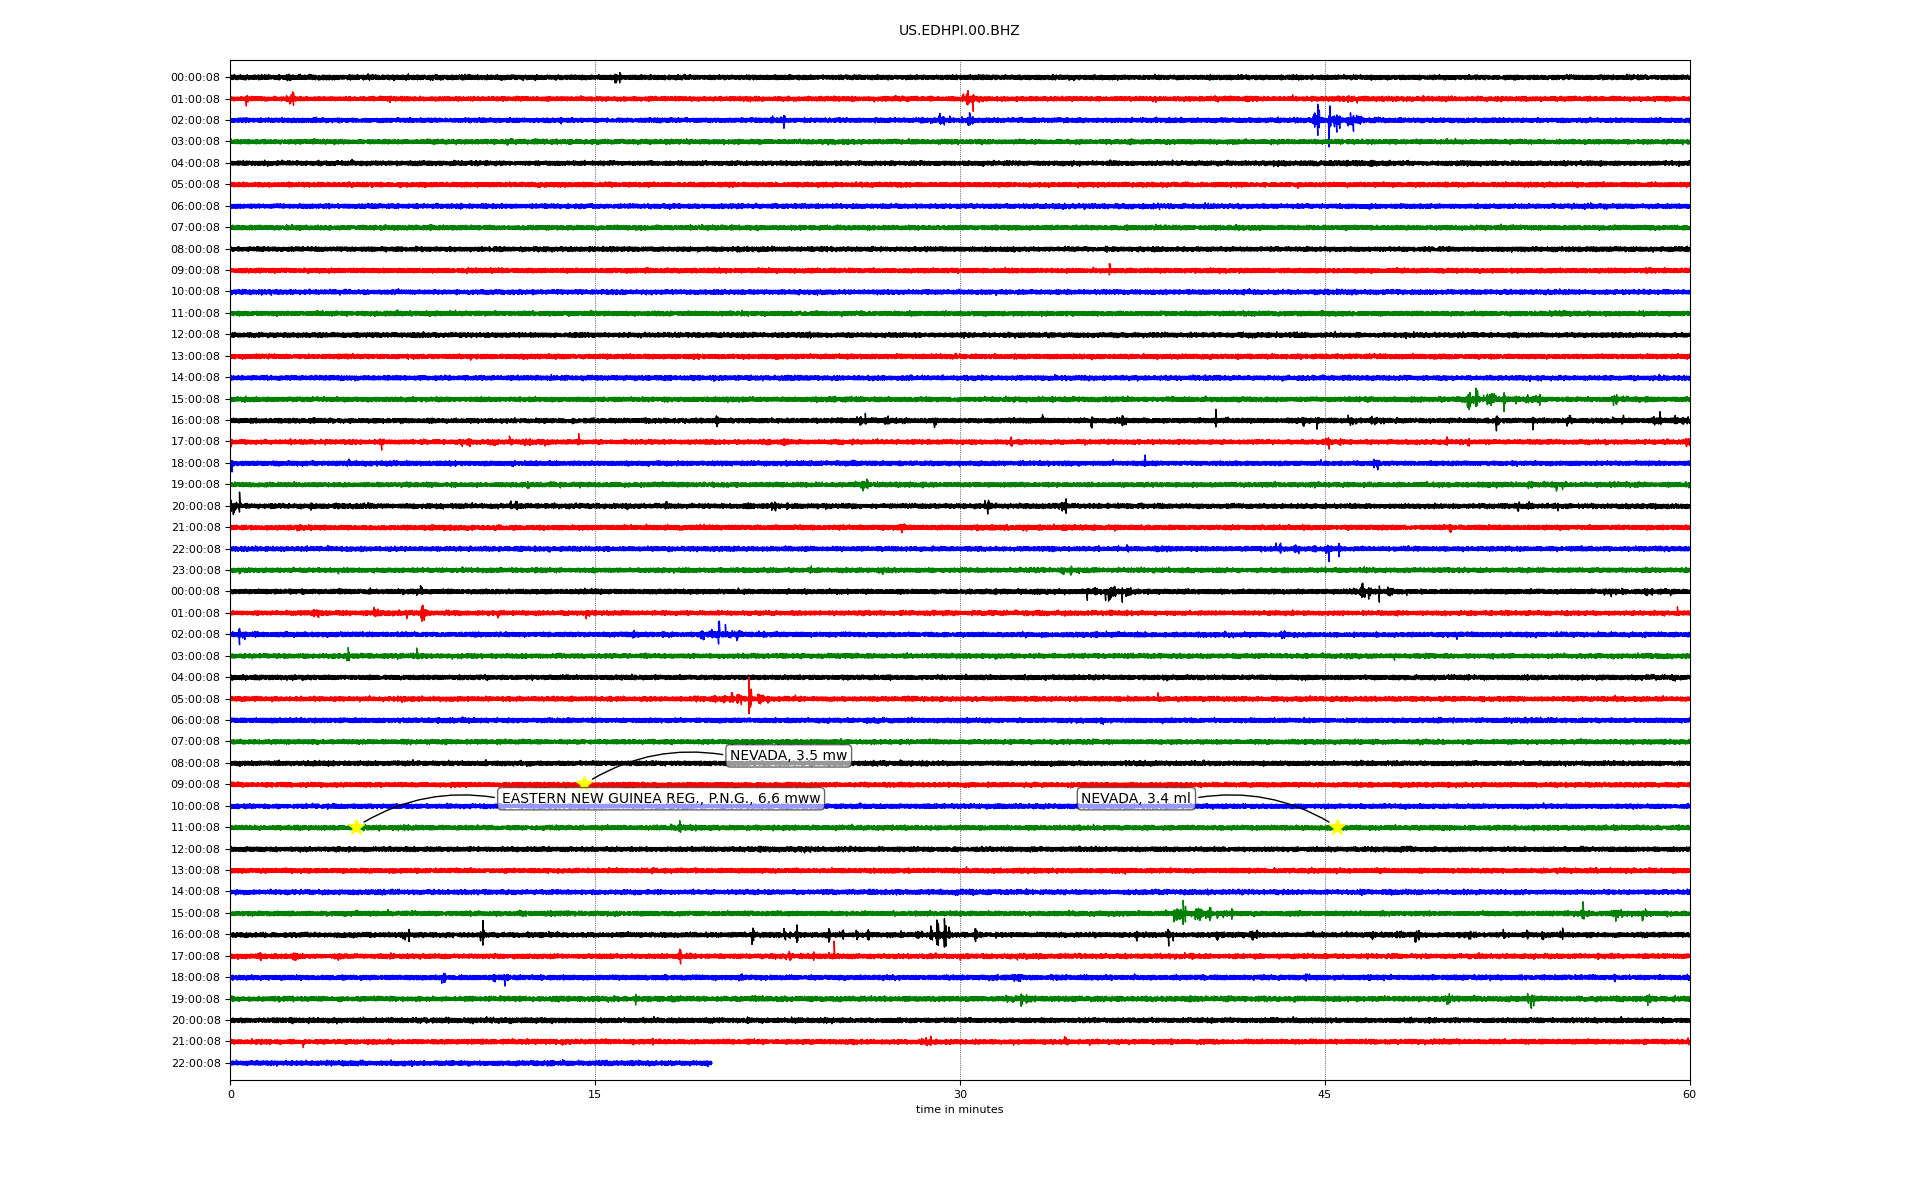Click the NEVADA, 3.5 mw annotation label
This screenshot has height=1200, width=1920.
[788, 756]
